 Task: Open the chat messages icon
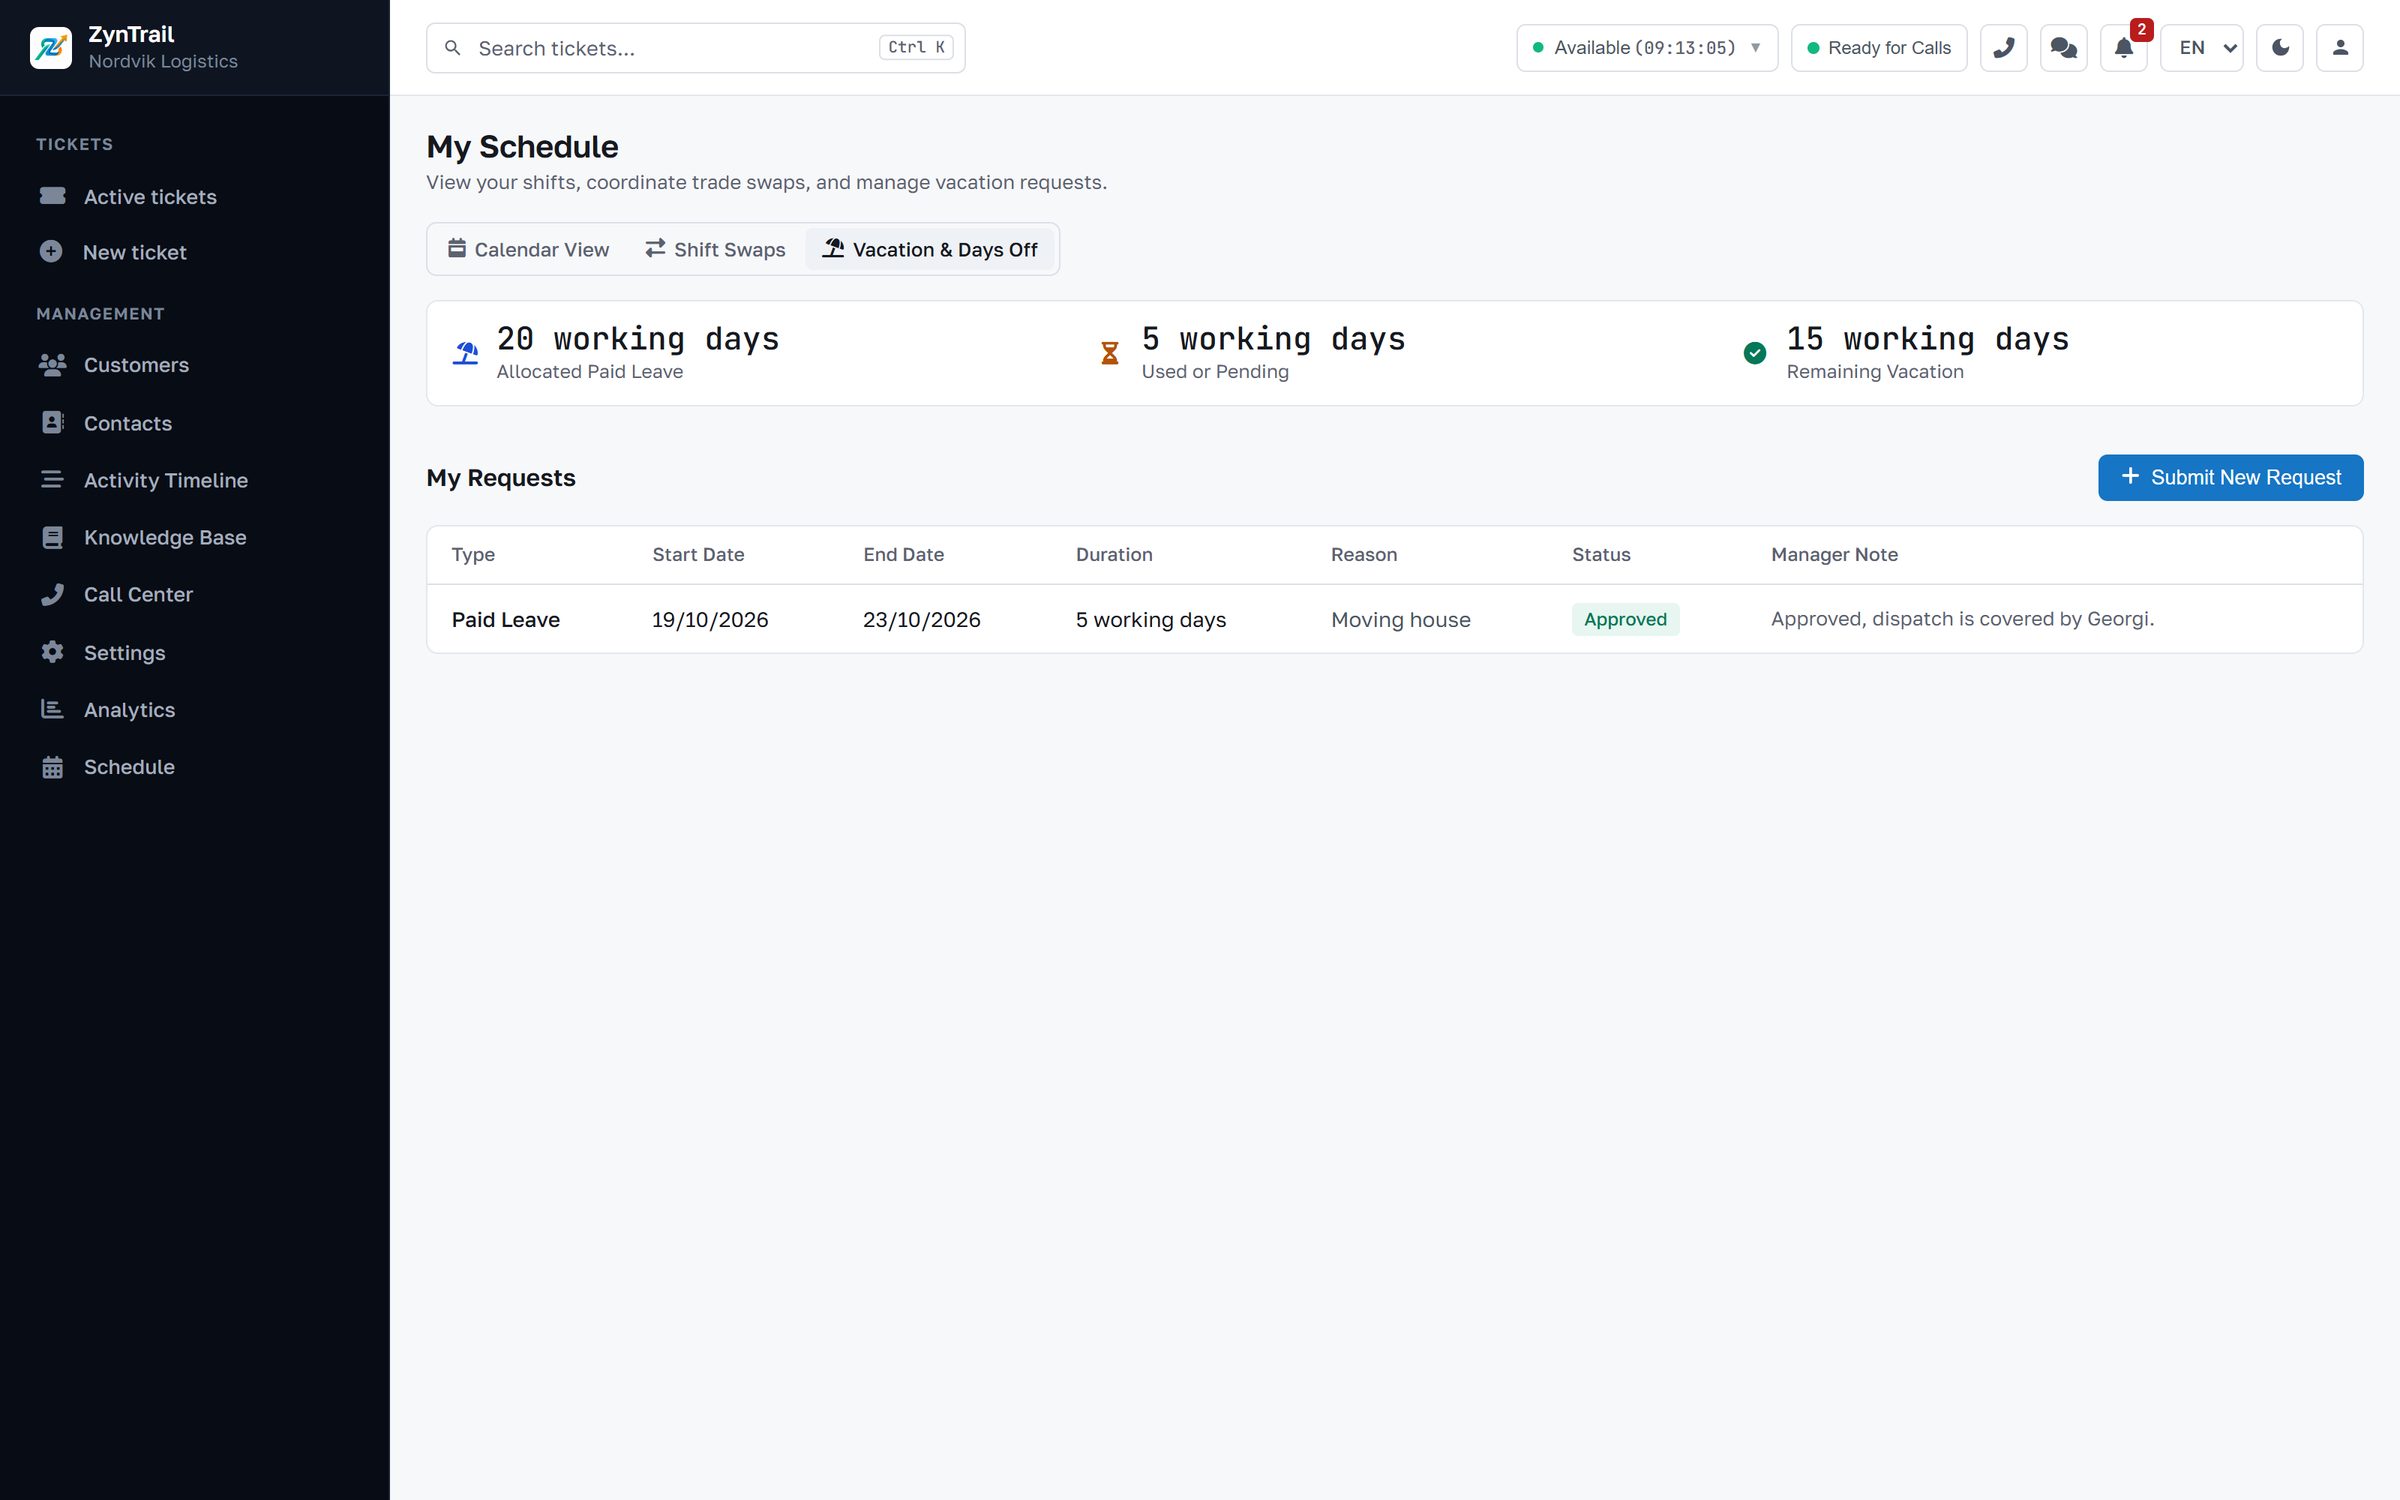[x=2063, y=48]
